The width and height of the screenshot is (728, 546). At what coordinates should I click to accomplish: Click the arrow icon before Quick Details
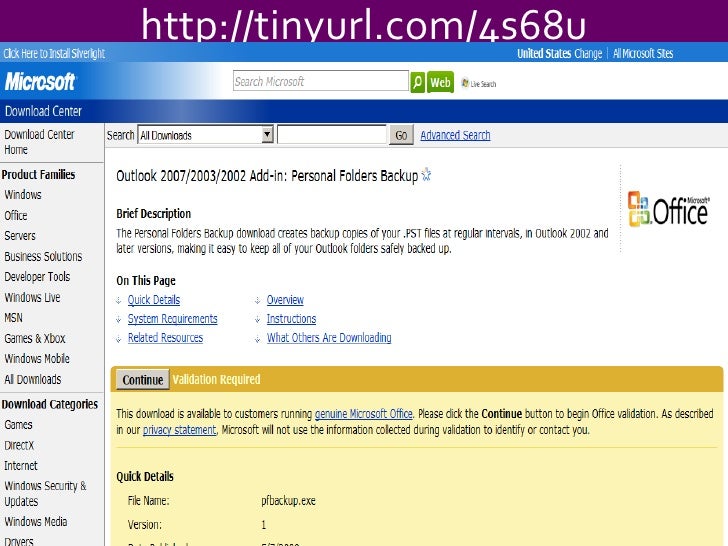[119, 300]
